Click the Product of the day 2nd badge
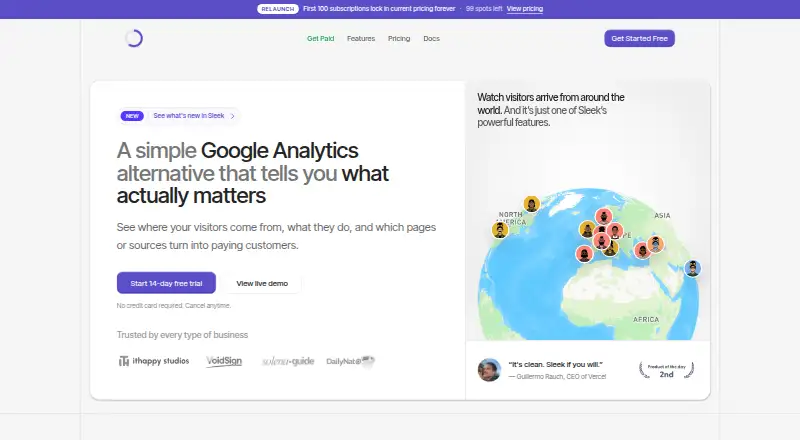The image size is (800, 440). tap(666, 370)
